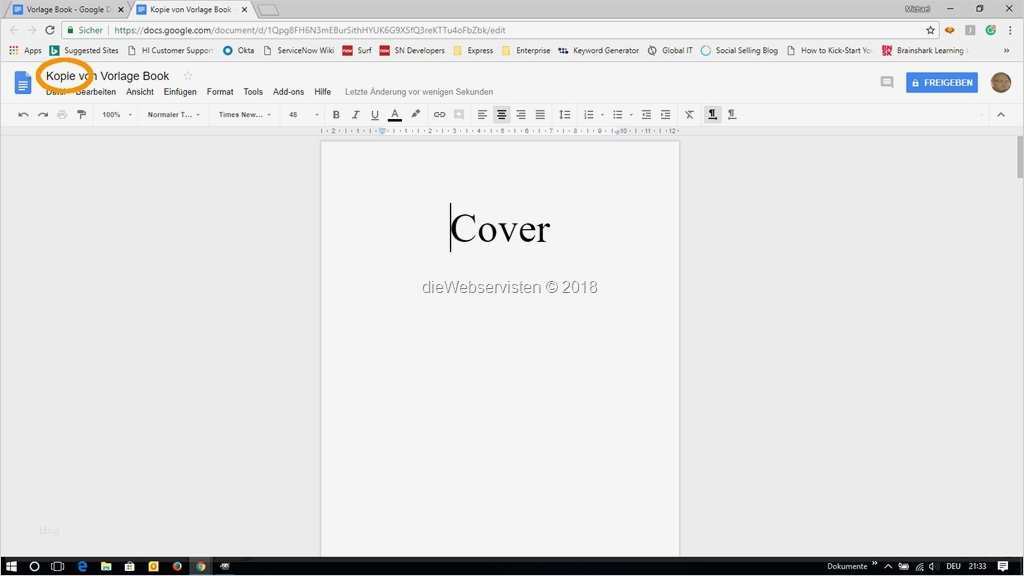This screenshot has height=576, width=1024.
Task: Set right-to-left paragraph direction
Action: click(x=732, y=115)
